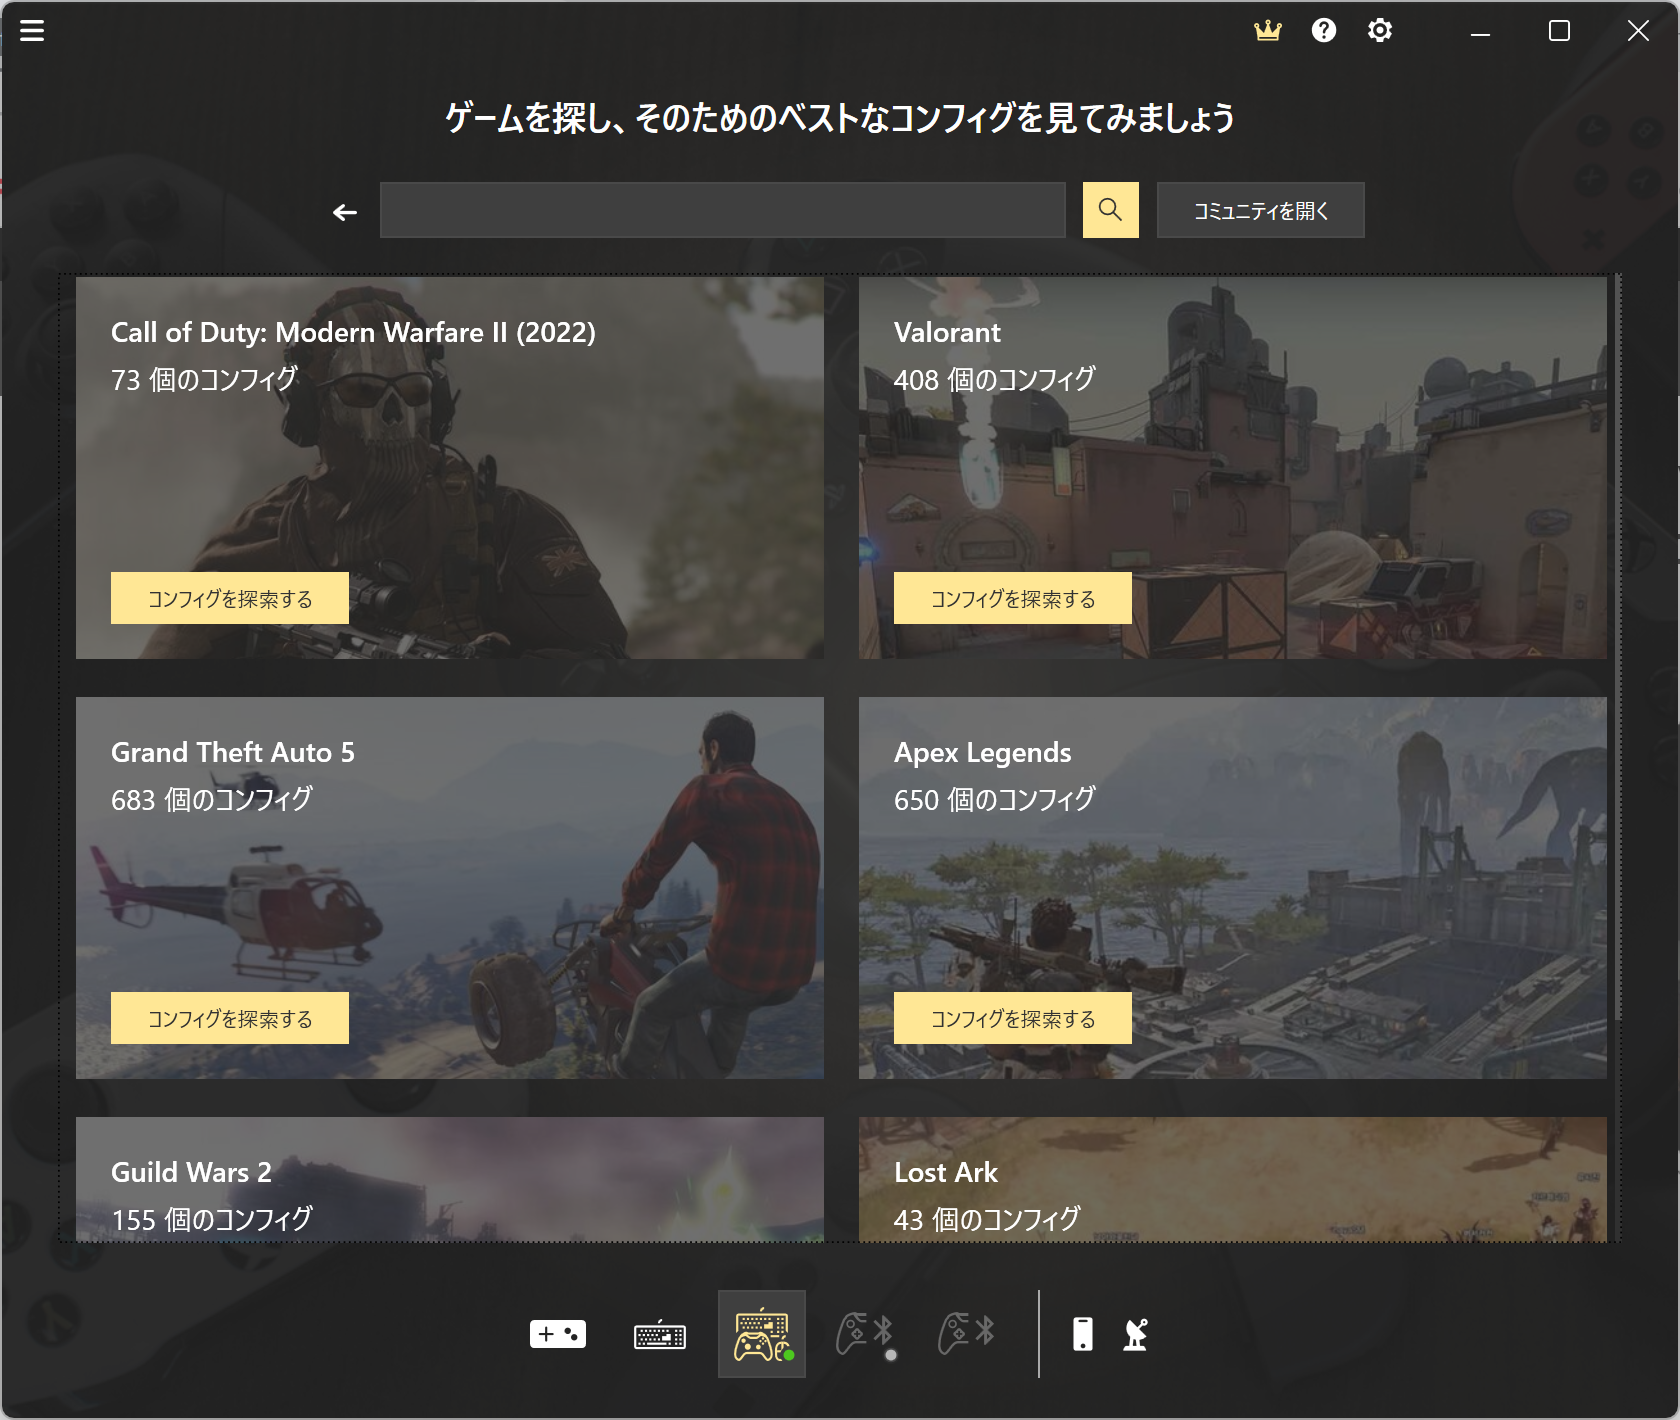This screenshot has height=1420, width=1680.
Task: Open application settings gear
Action: click(x=1379, y=30)
